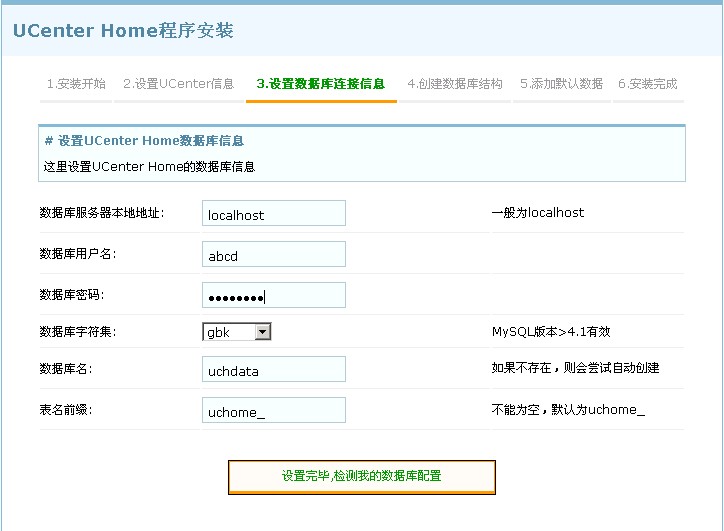Click the UCenter Home程序安装 title
Image resolution: width=724 pixels, height=531 pixels.
click(x=123, y=30)
